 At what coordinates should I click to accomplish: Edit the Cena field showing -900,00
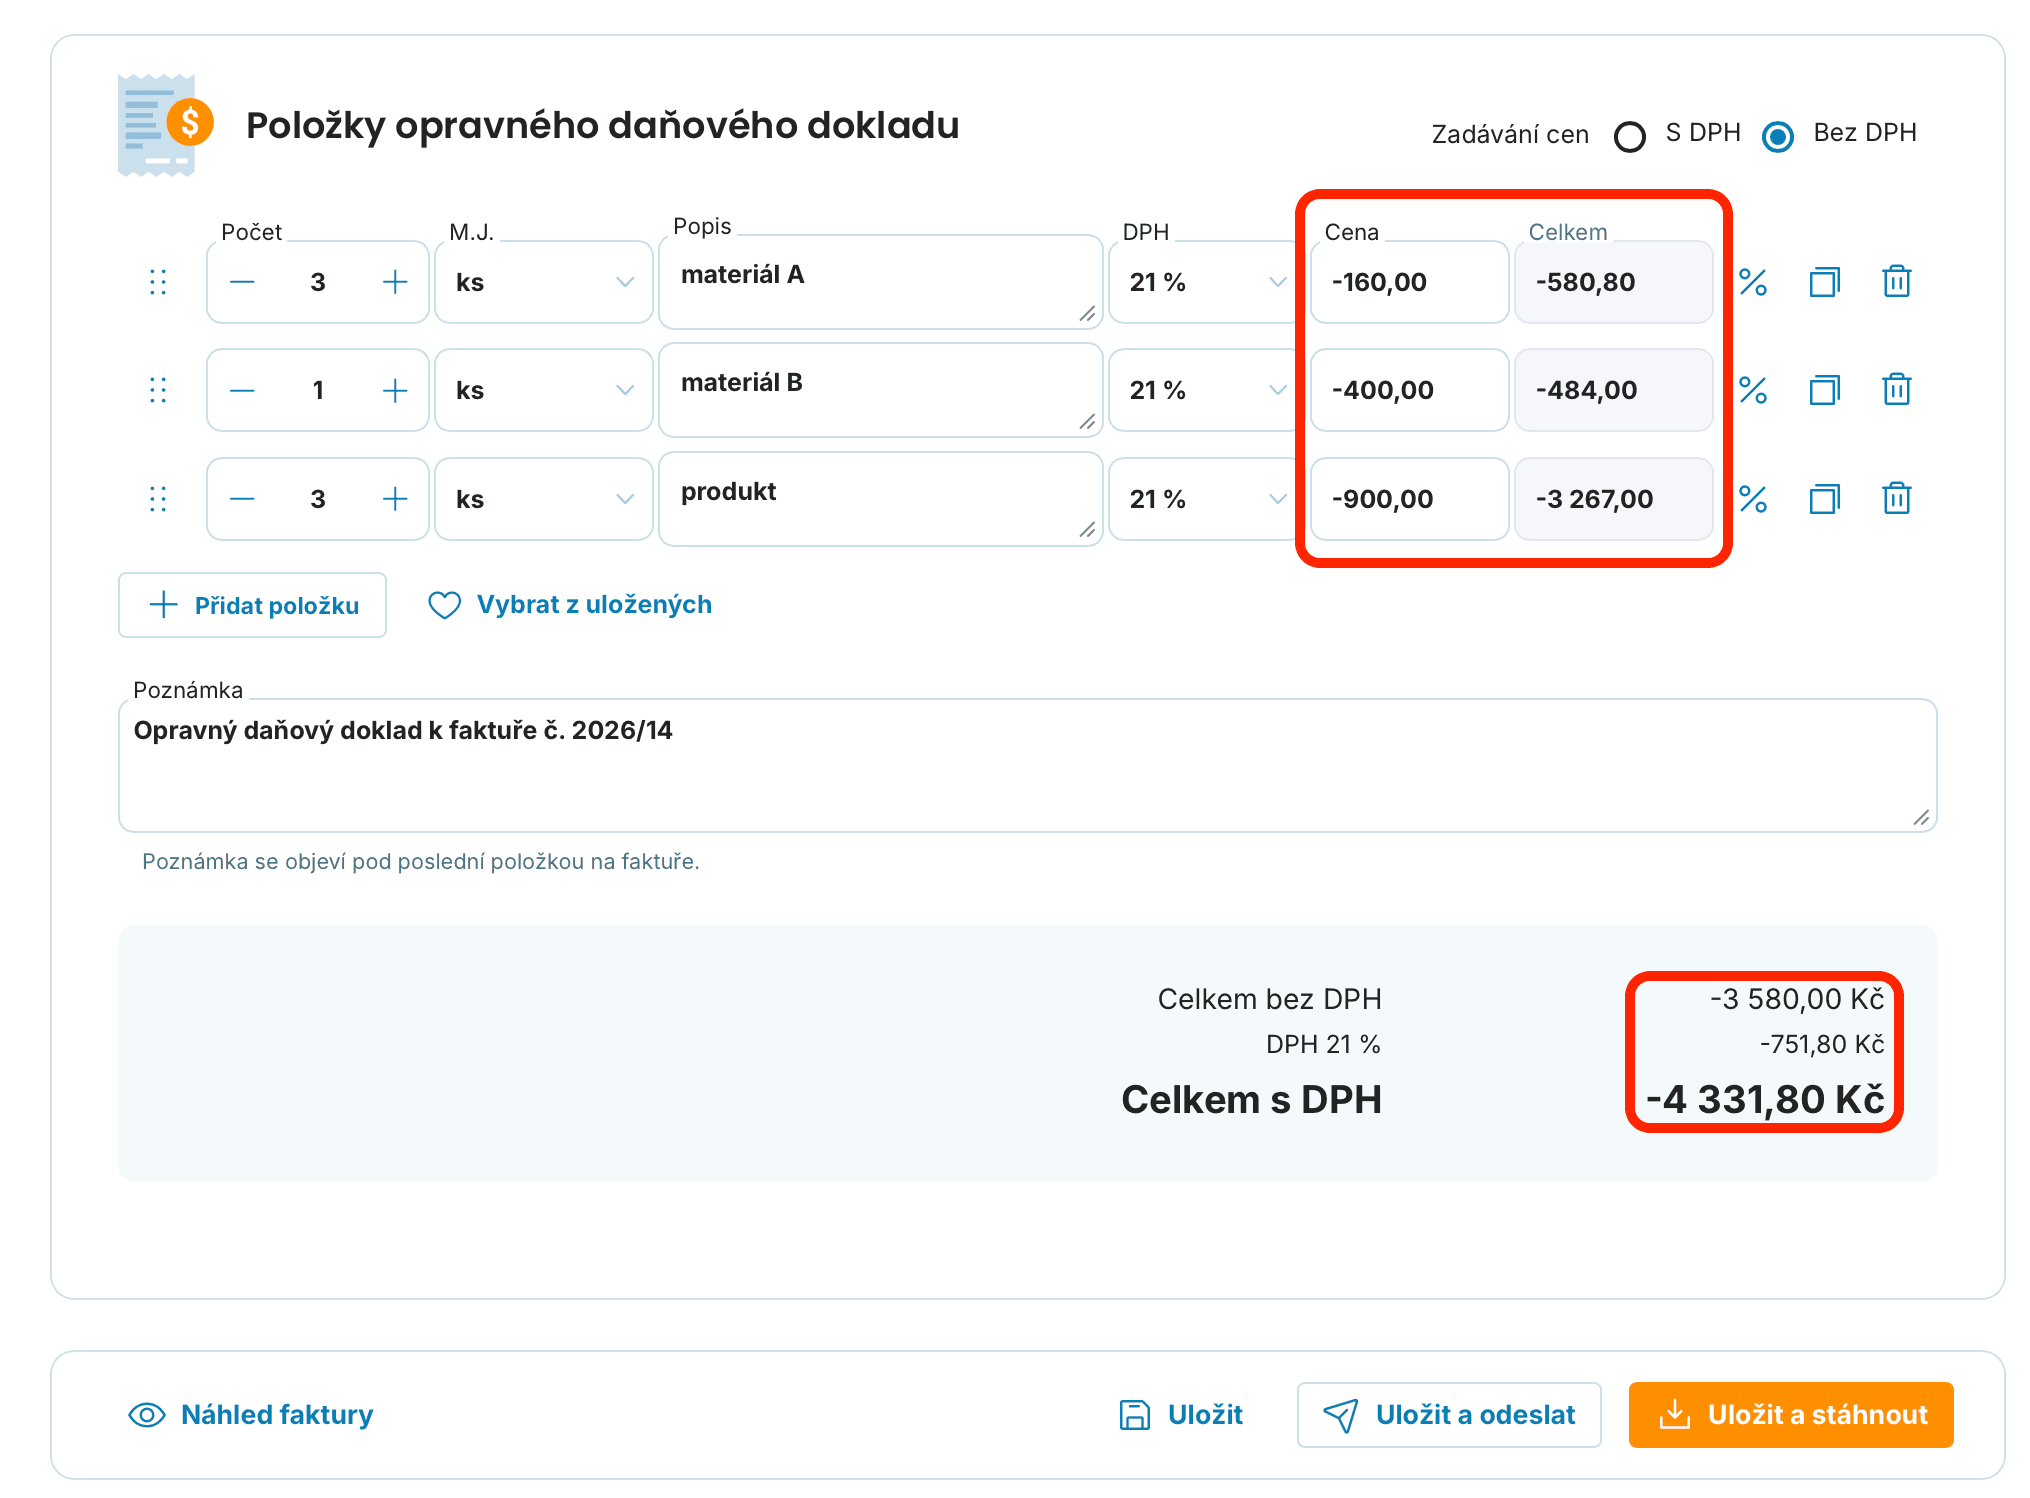coord(1409,499)
